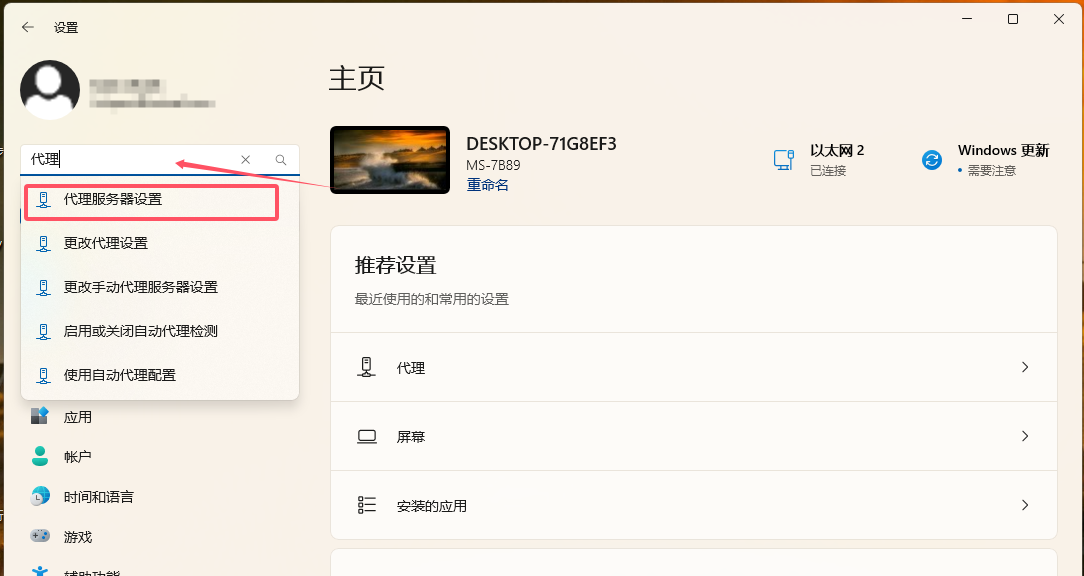Open the user account avatar
The height and width of the screenshot is (576, 1084).
point(50,90)
